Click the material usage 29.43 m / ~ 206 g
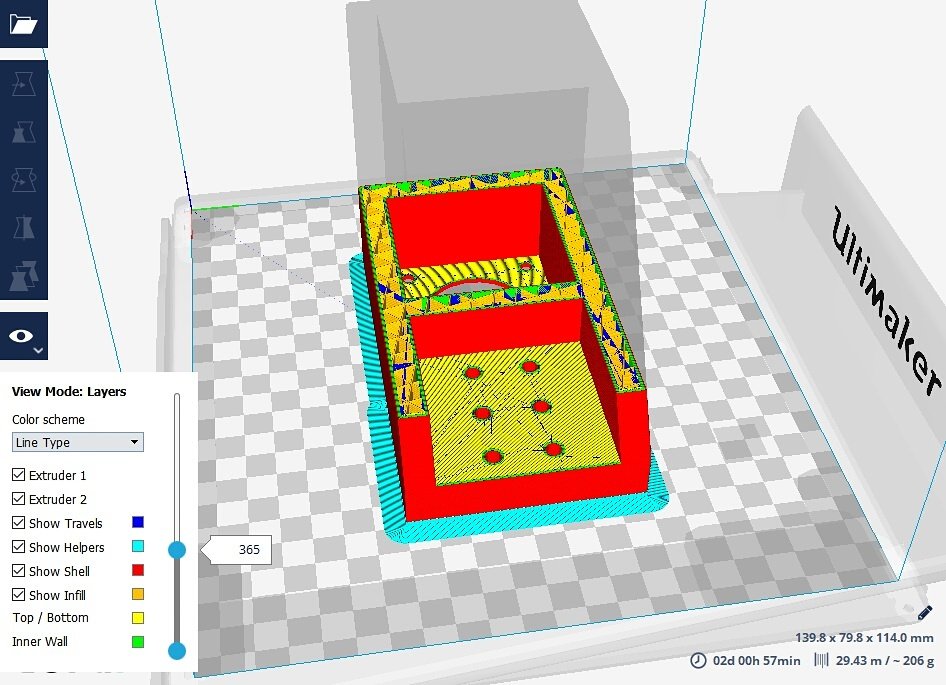 [x=884, y=661]
